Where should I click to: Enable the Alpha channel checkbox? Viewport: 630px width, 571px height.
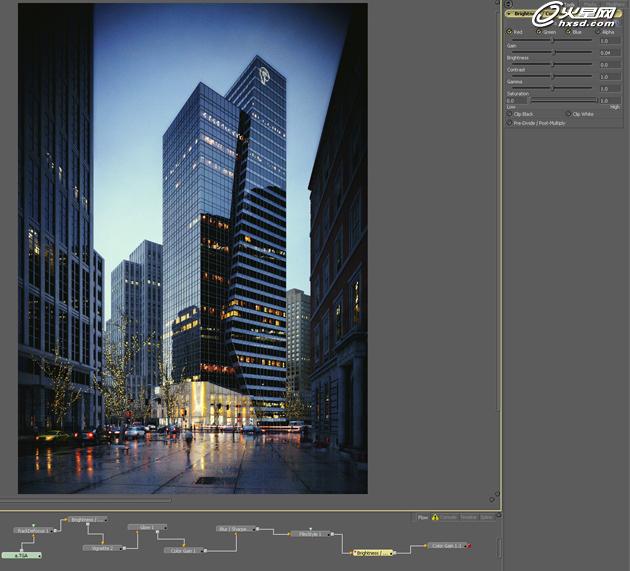(599, 32)
